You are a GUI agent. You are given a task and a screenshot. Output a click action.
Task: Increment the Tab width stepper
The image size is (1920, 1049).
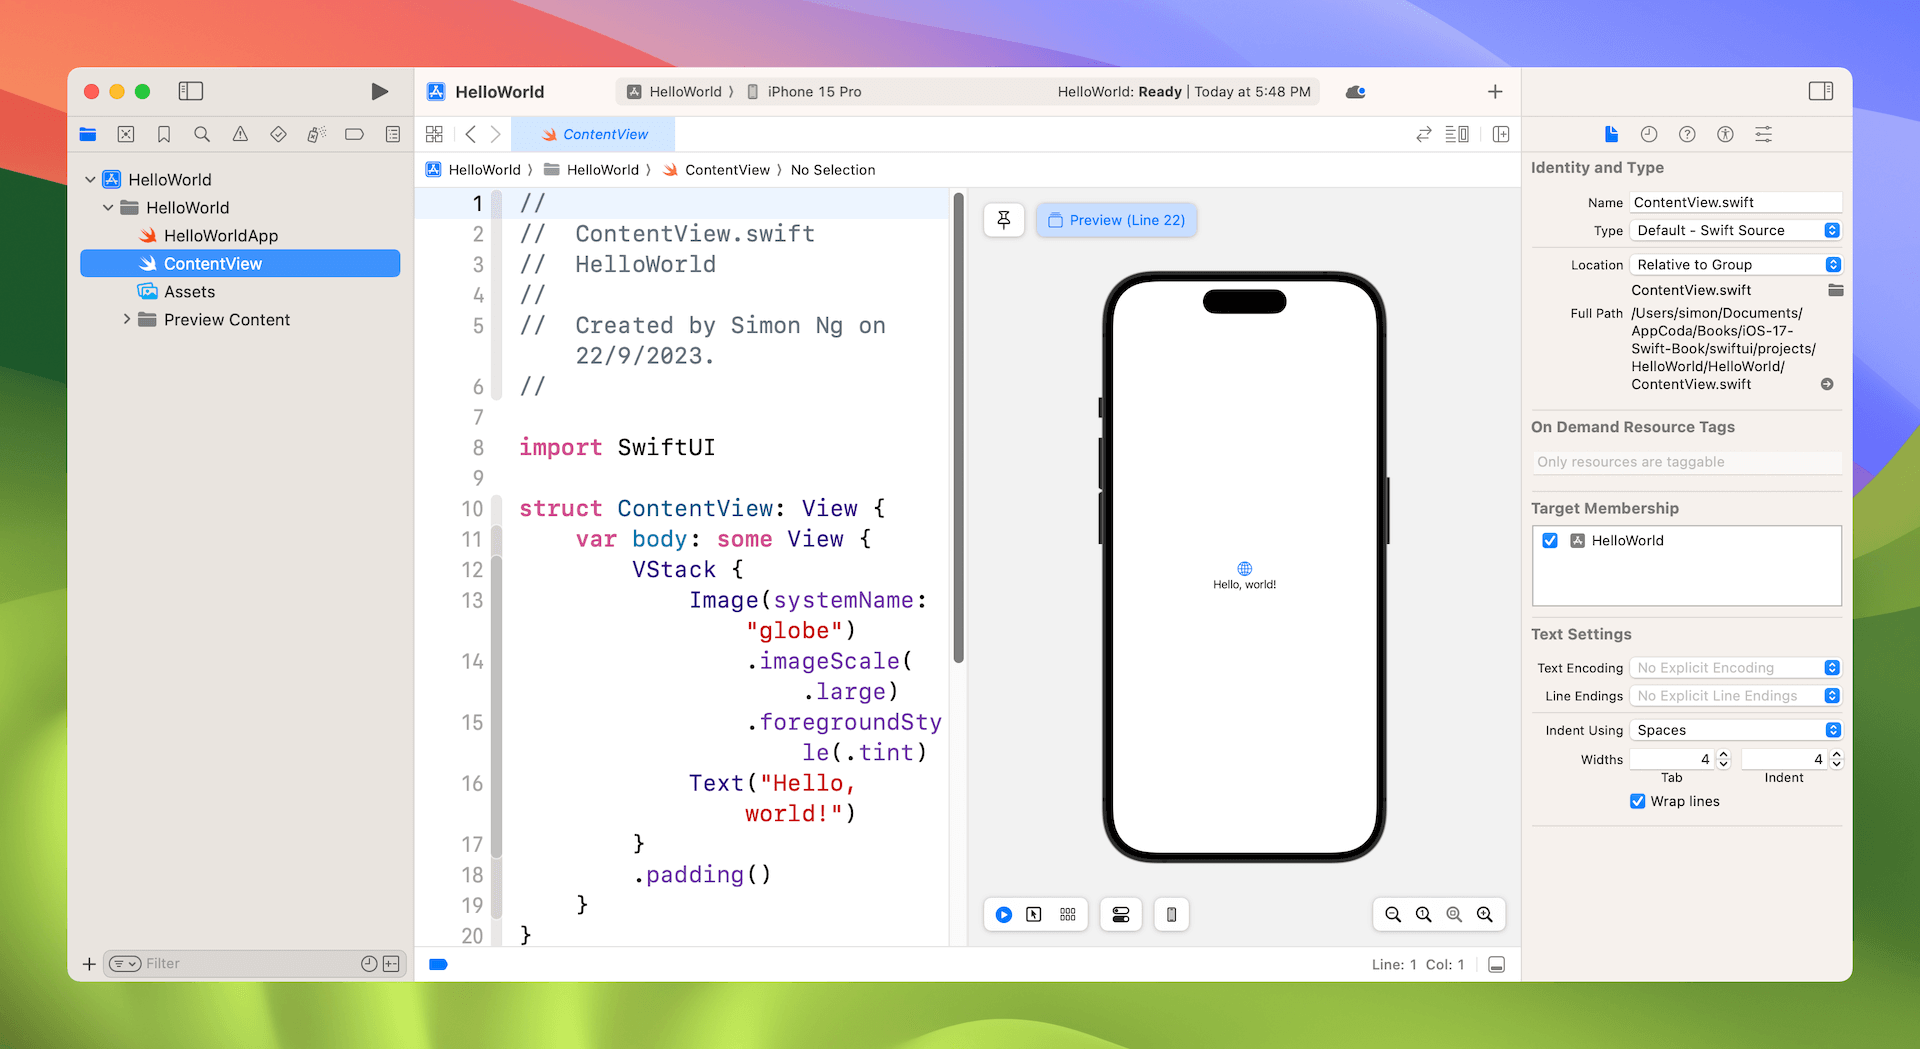pyautogui.click(x=1723, y=754)
